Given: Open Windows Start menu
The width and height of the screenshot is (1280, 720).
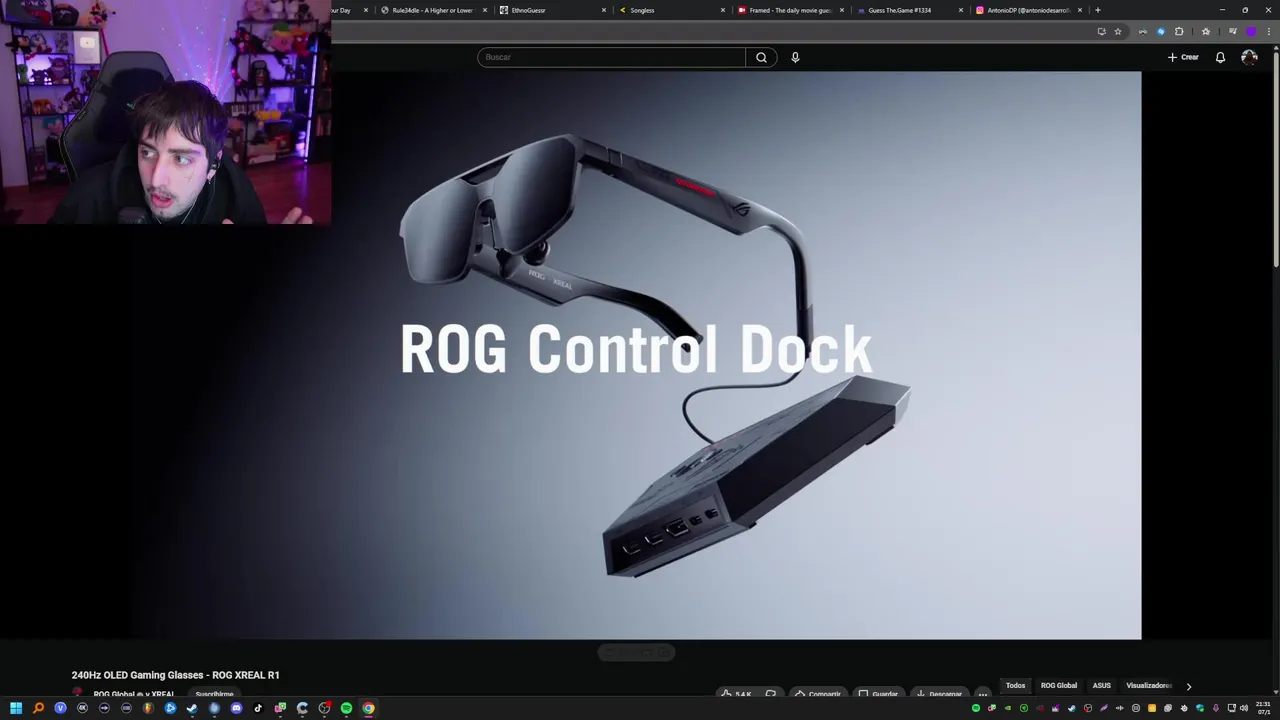Looking at the screenshot, I should [16, 708].
